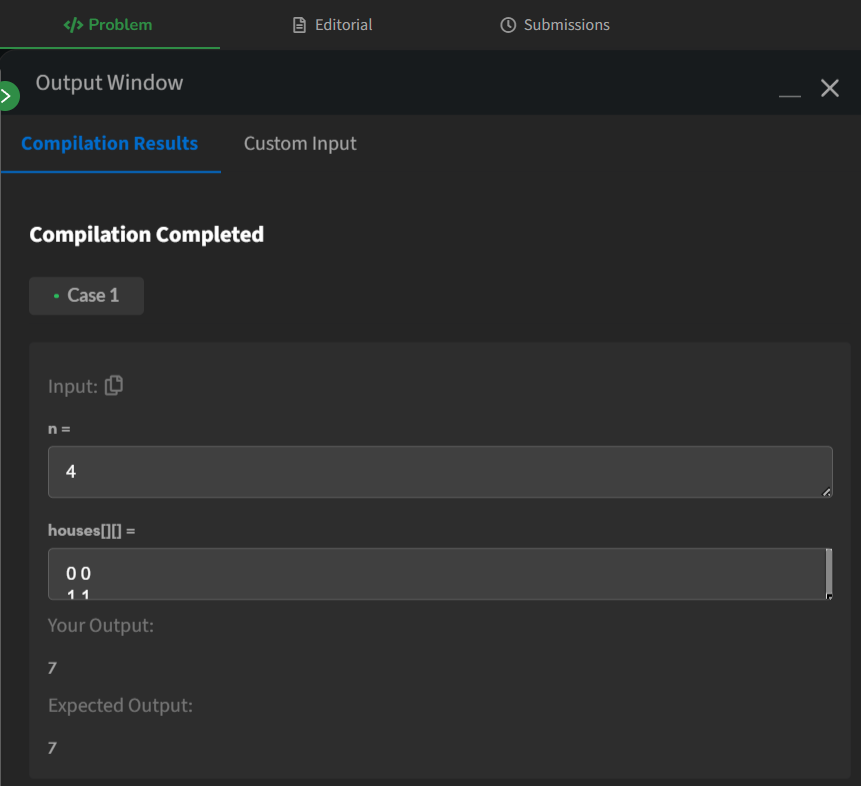Click the Expected Output label
This screenshot has height=786, width=861.
[120, 705]
